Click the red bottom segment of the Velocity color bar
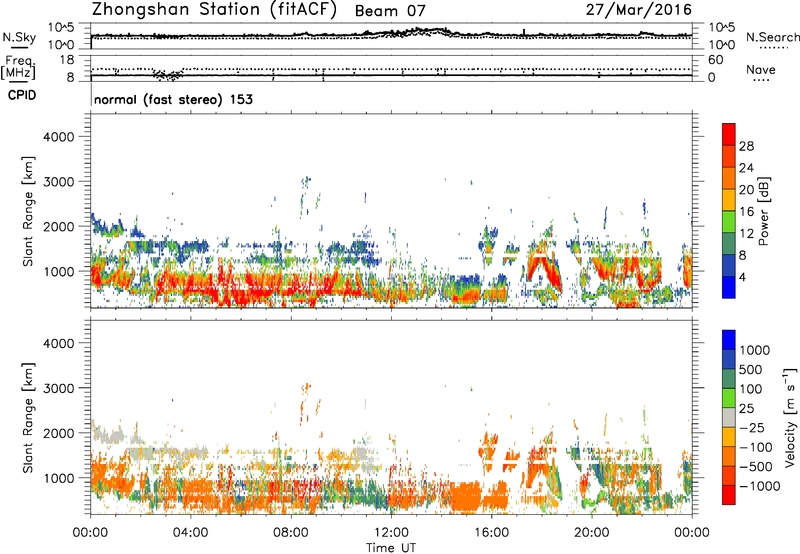This screenshot has height=554, width=800. [x=729, y=495]
